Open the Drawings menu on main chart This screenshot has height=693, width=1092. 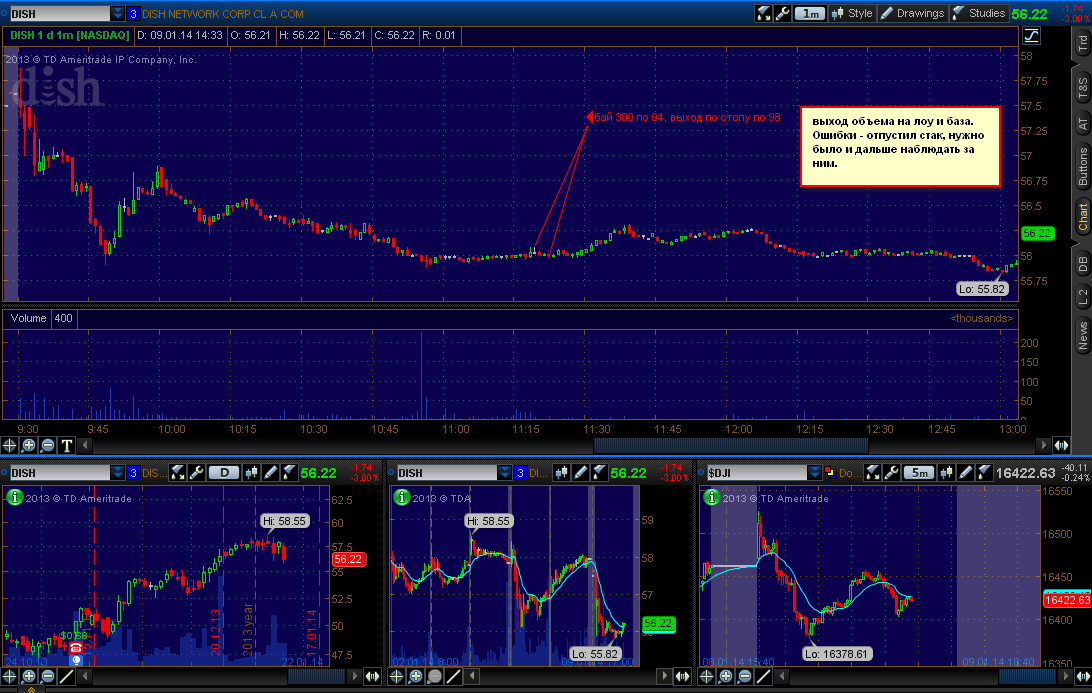[x=912, y=13]
